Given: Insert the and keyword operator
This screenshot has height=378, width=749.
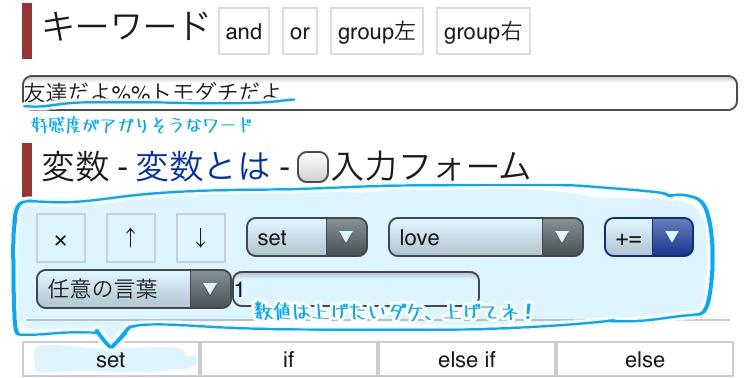Looking at the screenshot, I should click(244, 32).
